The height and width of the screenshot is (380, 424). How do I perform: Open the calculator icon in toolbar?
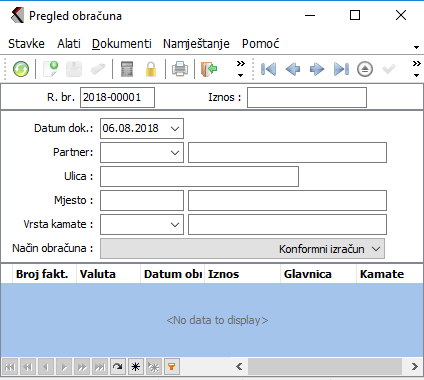pyautogui.click(x=127, y=69)
